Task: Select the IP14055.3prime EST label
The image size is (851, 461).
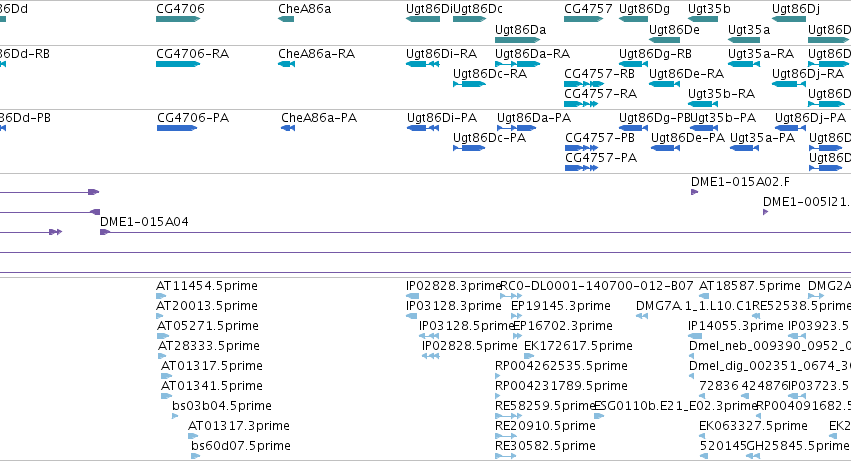Action: click(x=736, y=326)
